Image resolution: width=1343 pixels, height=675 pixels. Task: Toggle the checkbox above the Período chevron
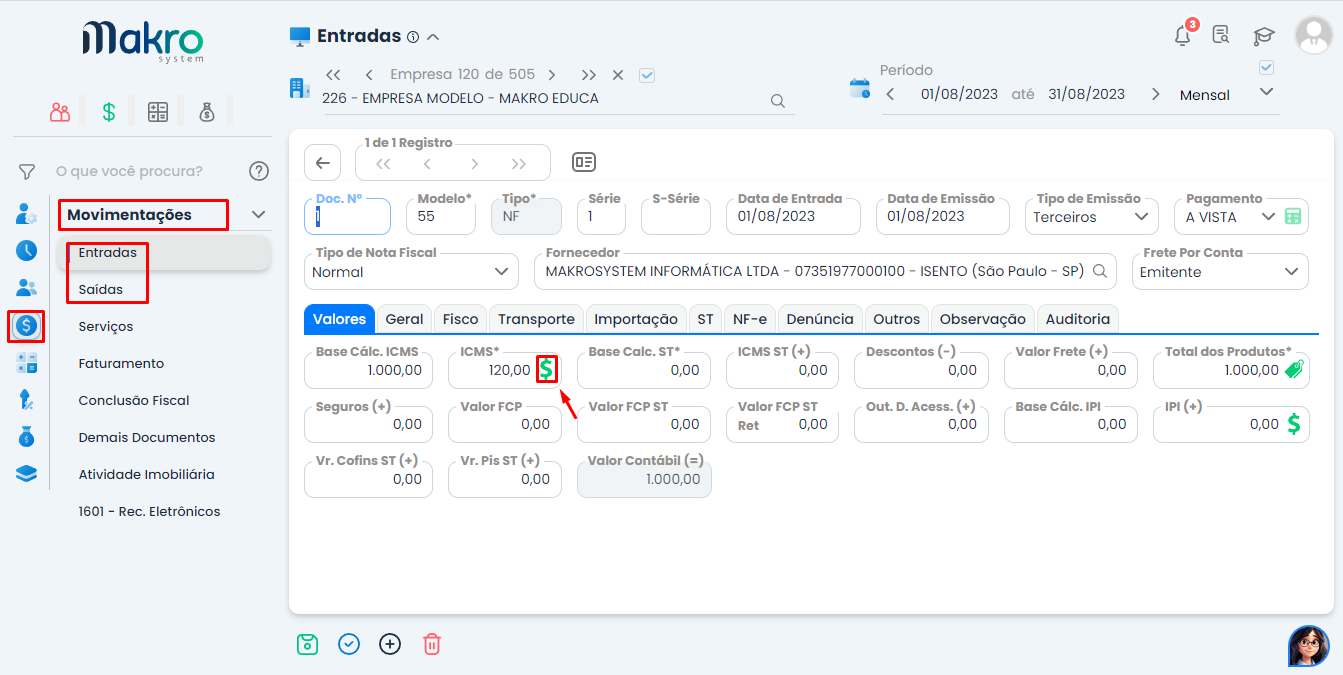[x=1266, y=67]
